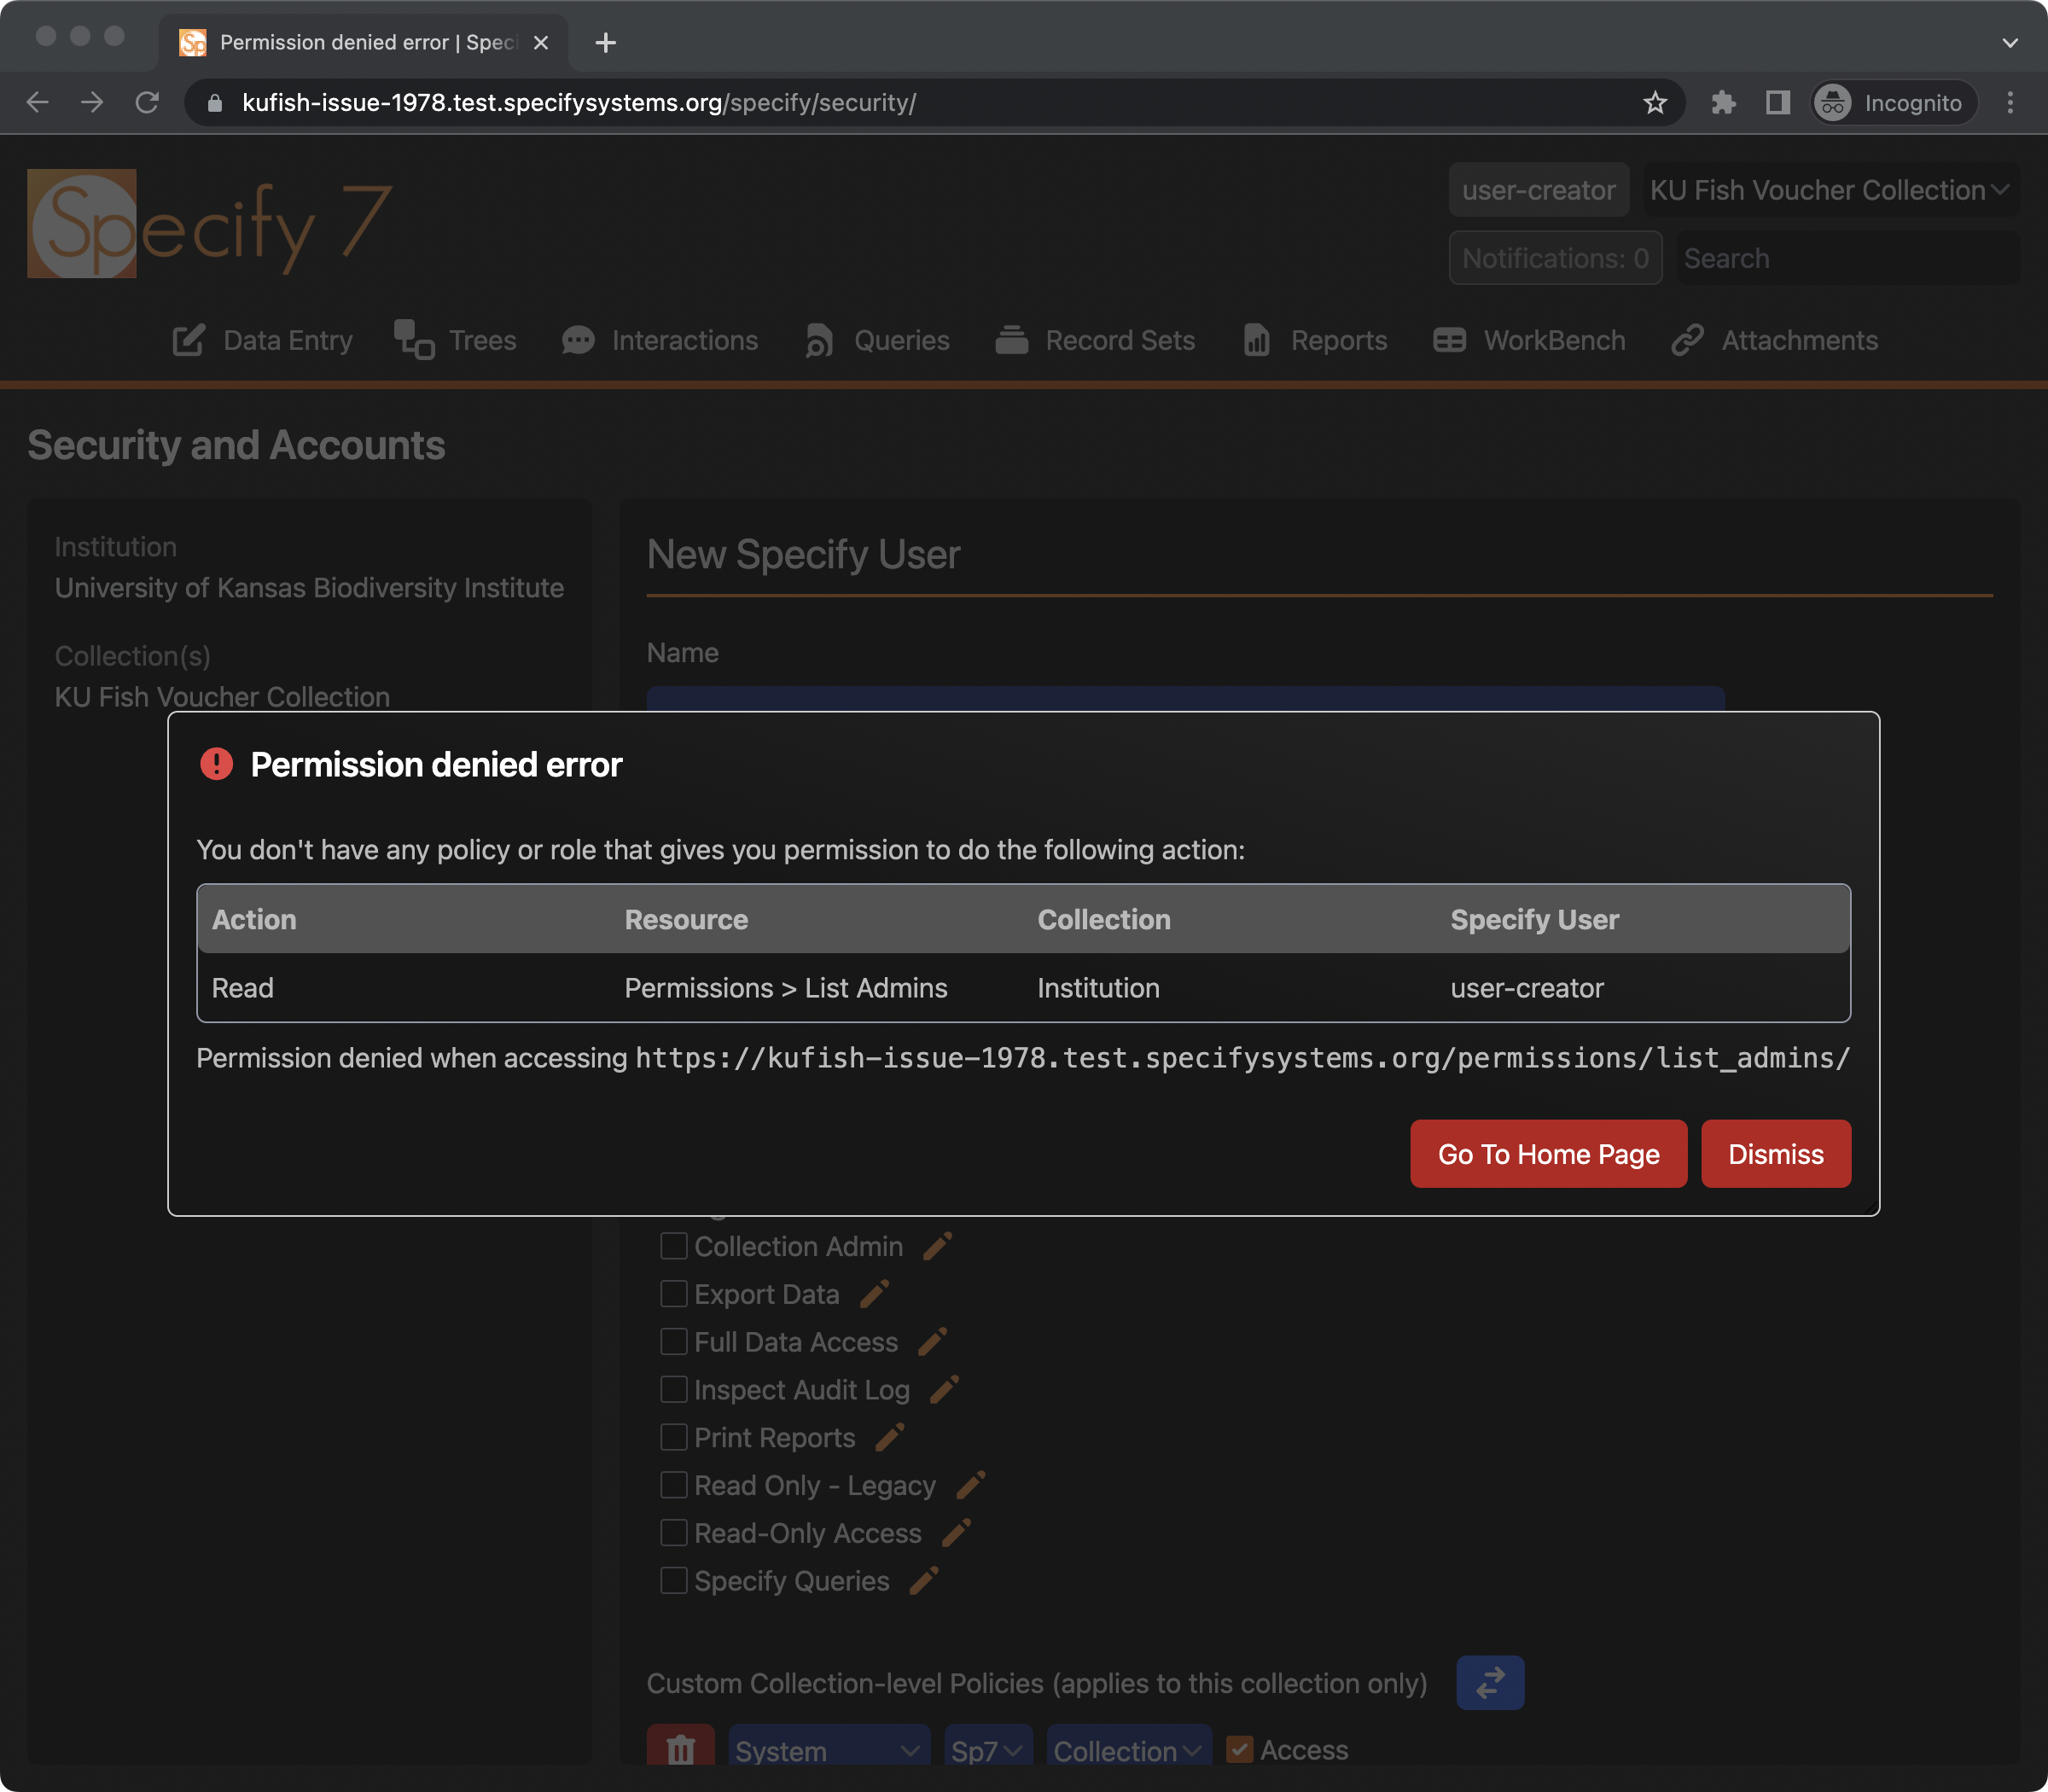Open the Reports section
Viewport: 2048px width, 1792px height.
click(1339, 340)
